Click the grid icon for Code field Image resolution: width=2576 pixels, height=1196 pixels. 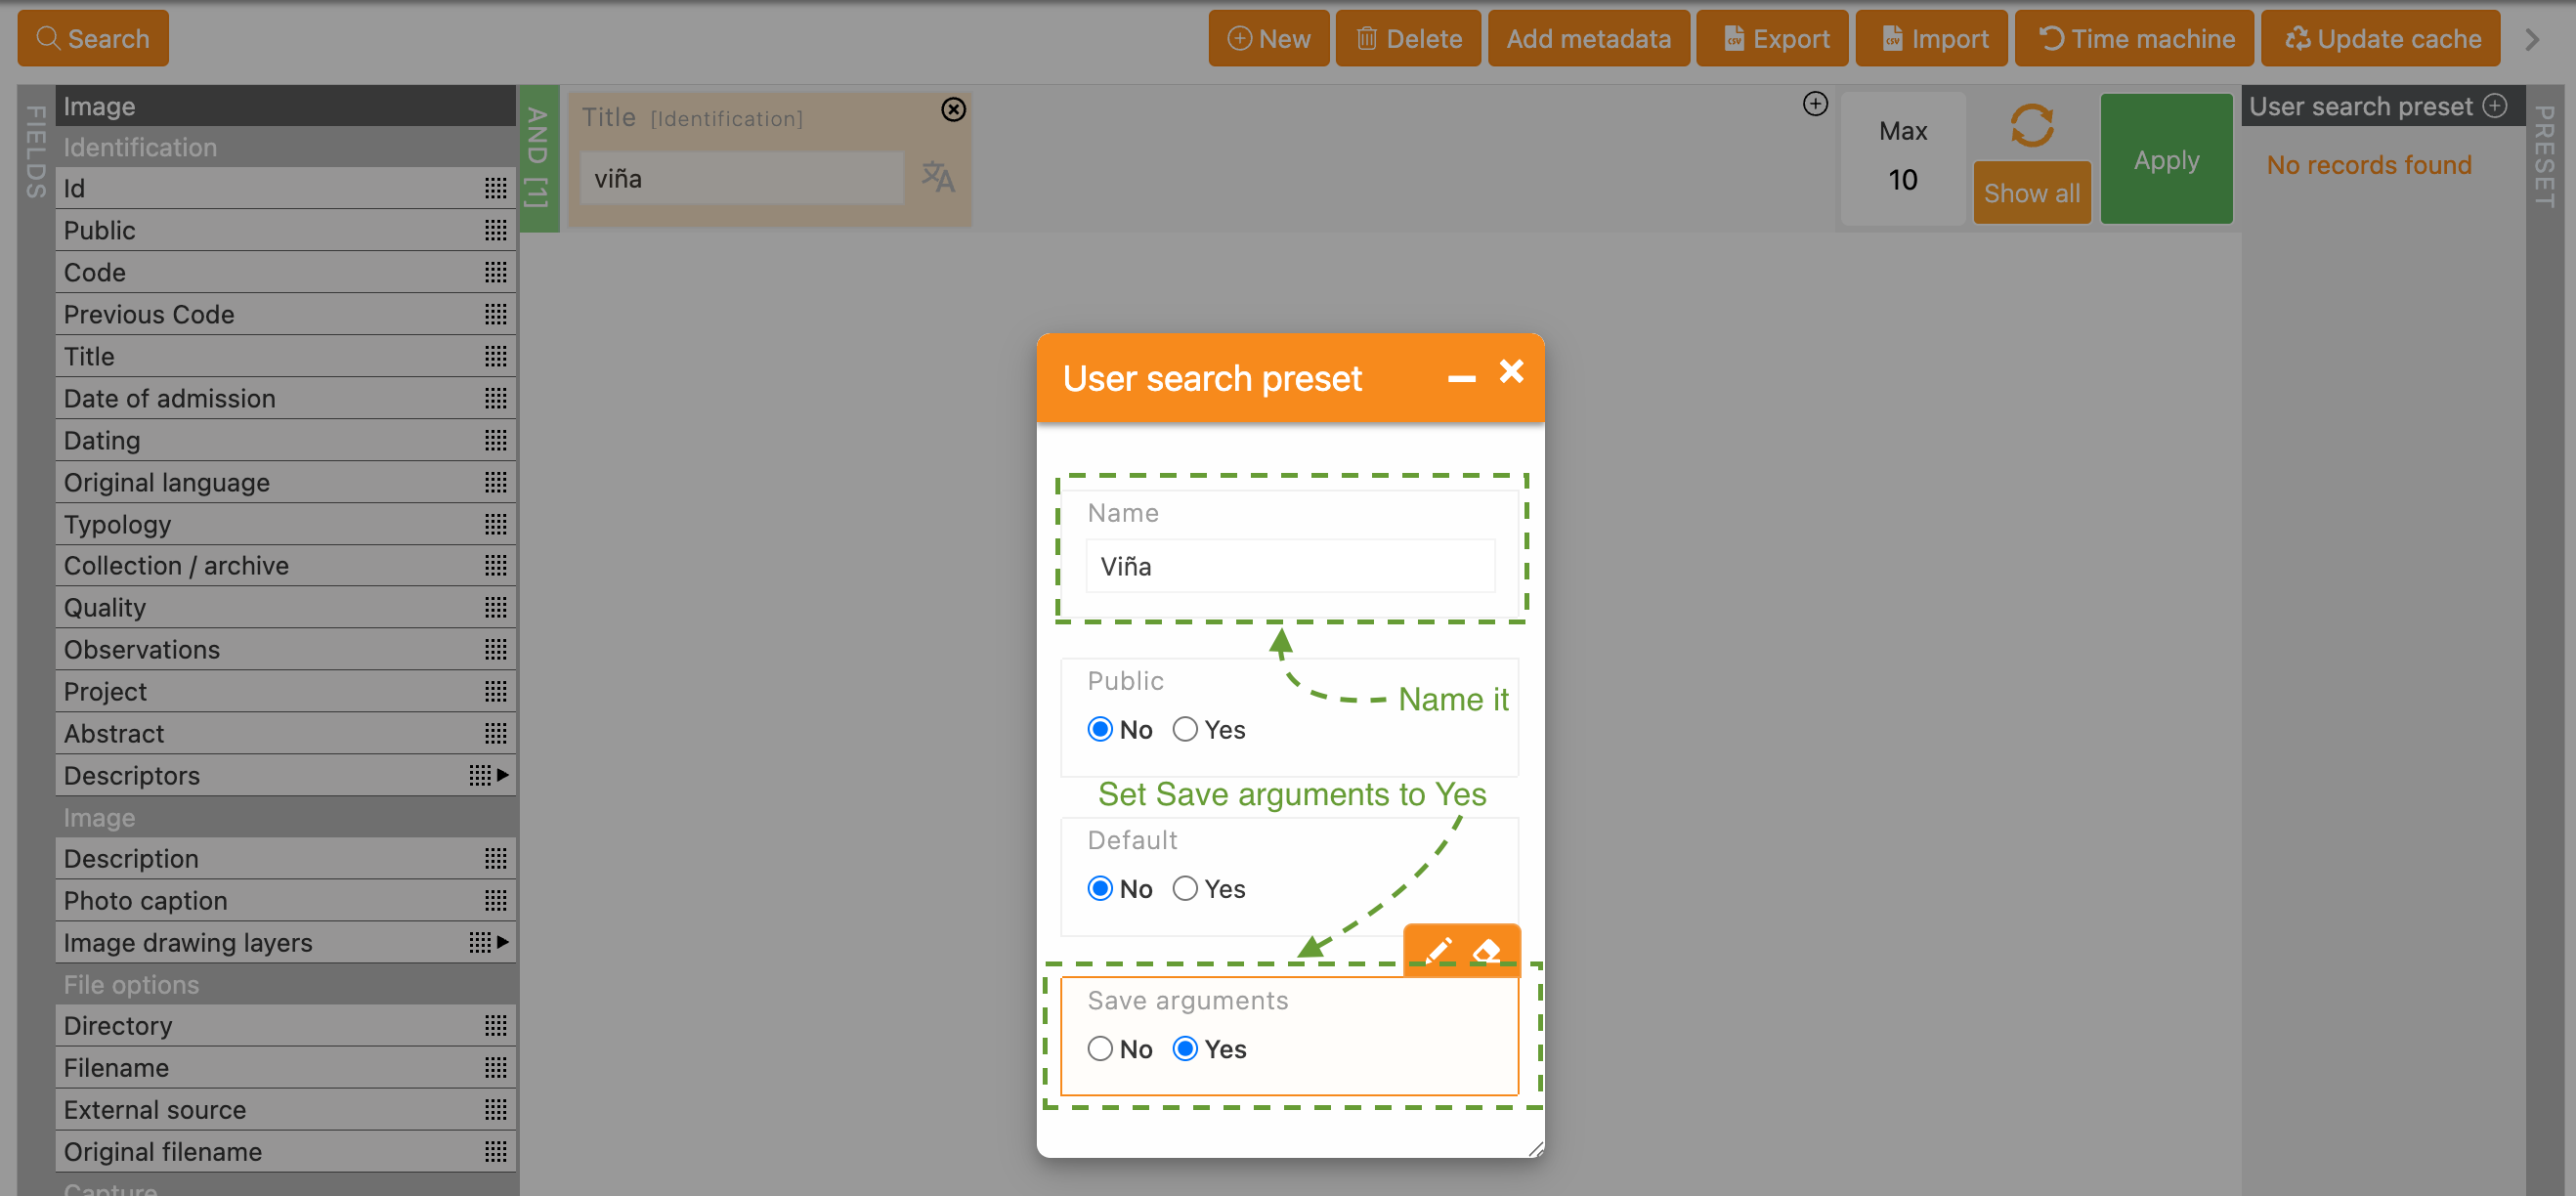click(x=495, y=272)
